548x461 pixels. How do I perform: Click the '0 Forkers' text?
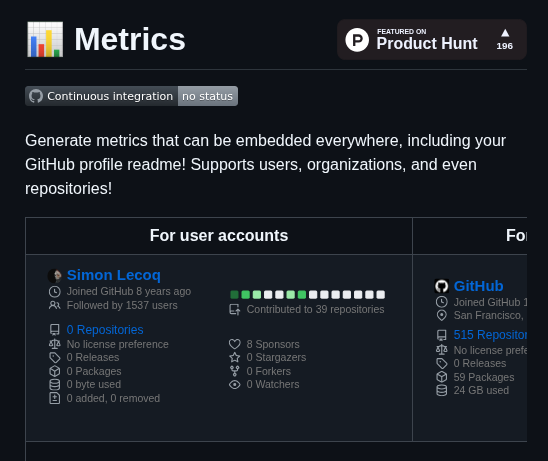point(269,371)
